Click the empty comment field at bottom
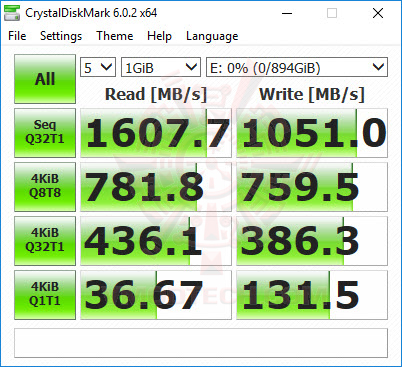The height and width of the screenshot is (367, 402). click(x=201, y=343)
